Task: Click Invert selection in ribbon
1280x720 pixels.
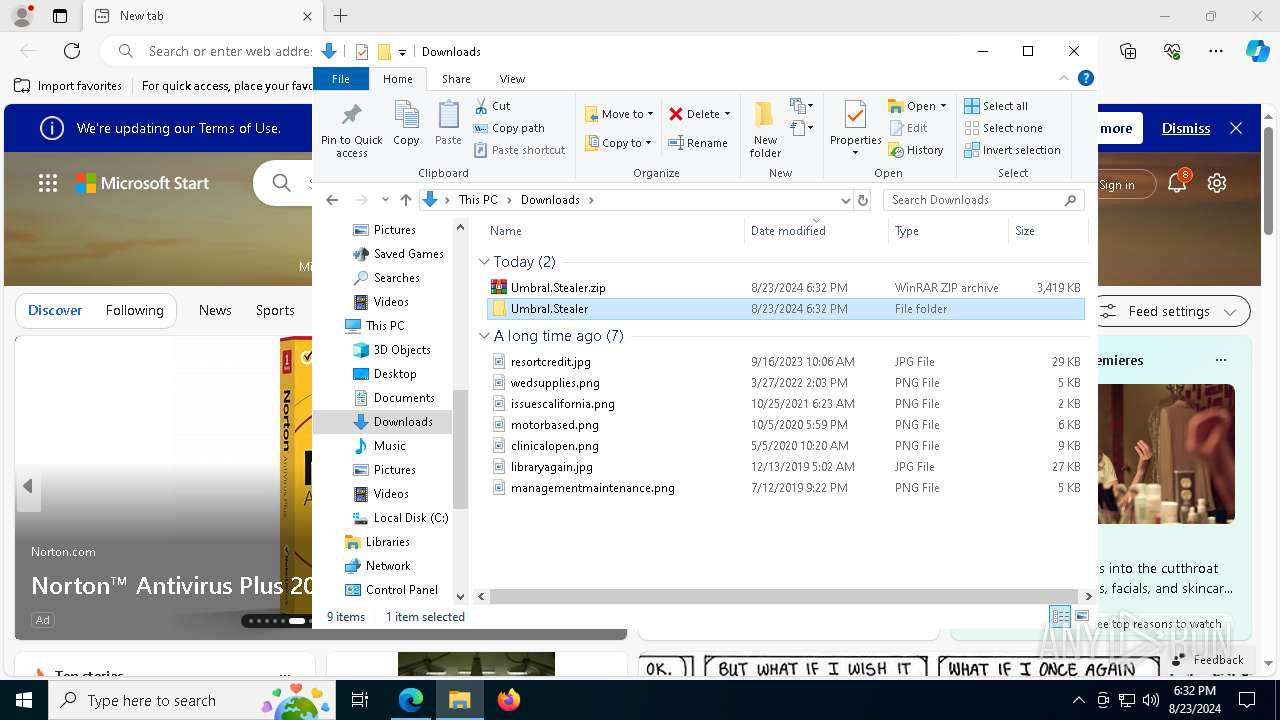Action: 1012,150
